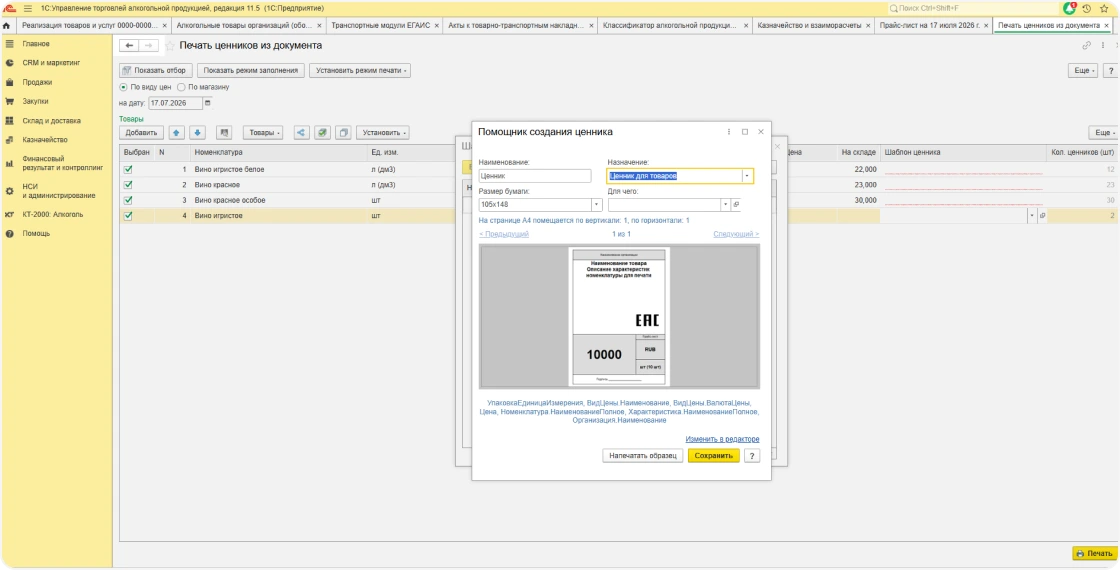Switch to Прайс-лист на 17 июля 2026 tab
The height and width of the screenshot is (570, 1120).
point(930,26)
